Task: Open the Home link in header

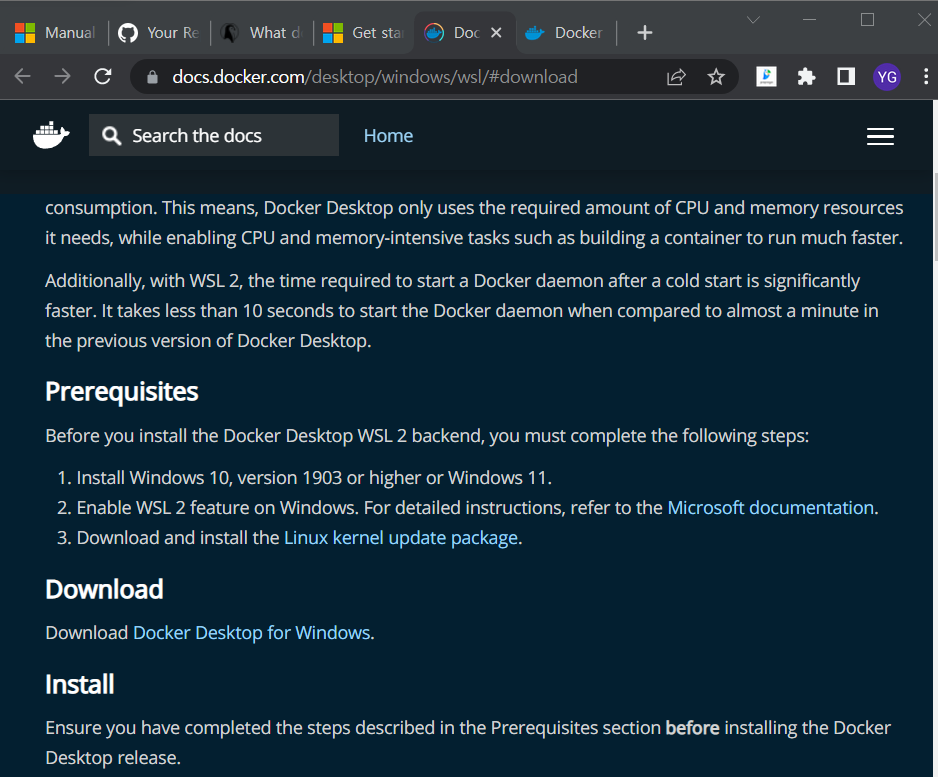Action: pyautogui.click(x=388, y=136)
